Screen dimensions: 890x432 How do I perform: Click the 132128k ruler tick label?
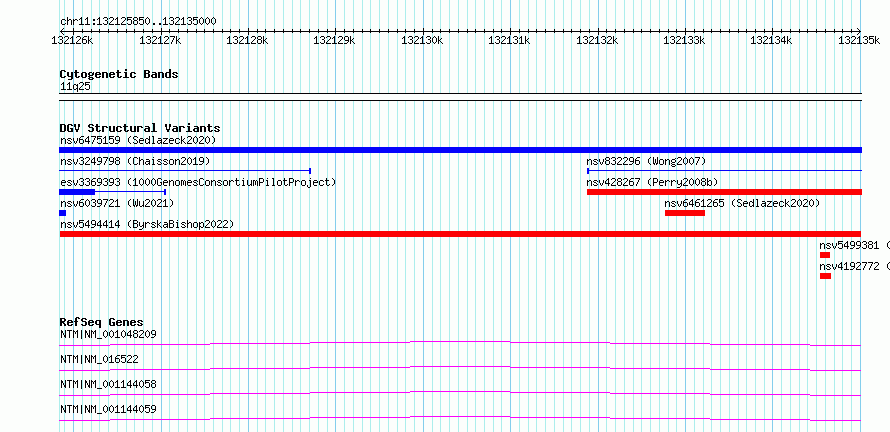247,40
